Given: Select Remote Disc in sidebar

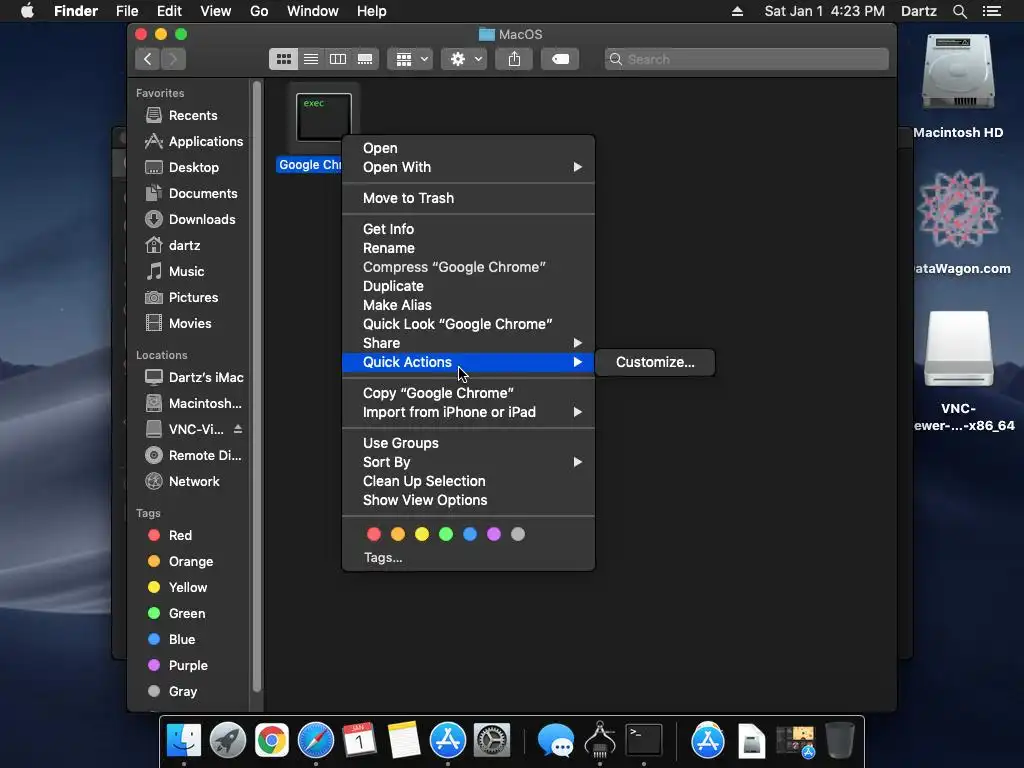Looking at the screenshot, I should click(193, 455).
